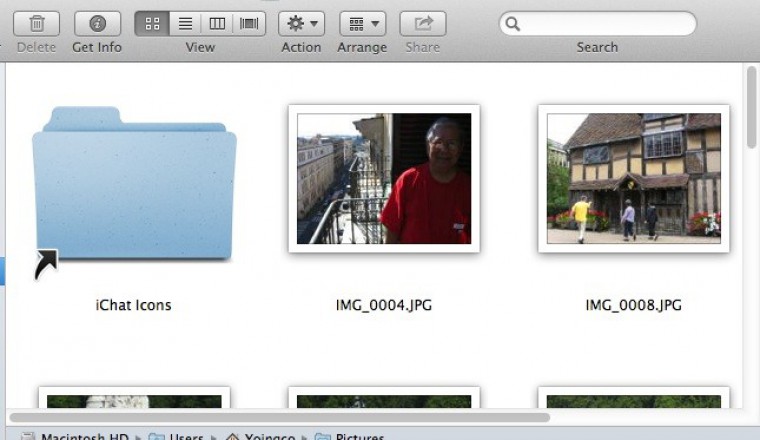760x440 pixels.
Task: Click the magnifying glass search icon
Action: [512, 24]
